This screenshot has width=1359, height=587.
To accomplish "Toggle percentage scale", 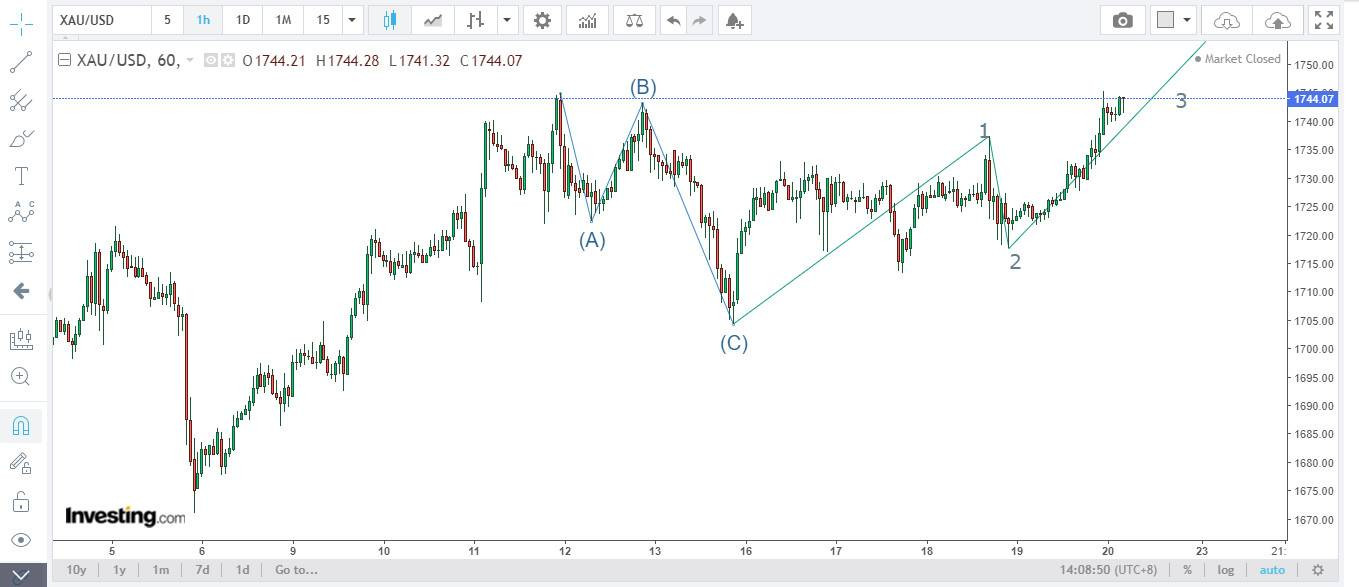I will point(1187,570).
